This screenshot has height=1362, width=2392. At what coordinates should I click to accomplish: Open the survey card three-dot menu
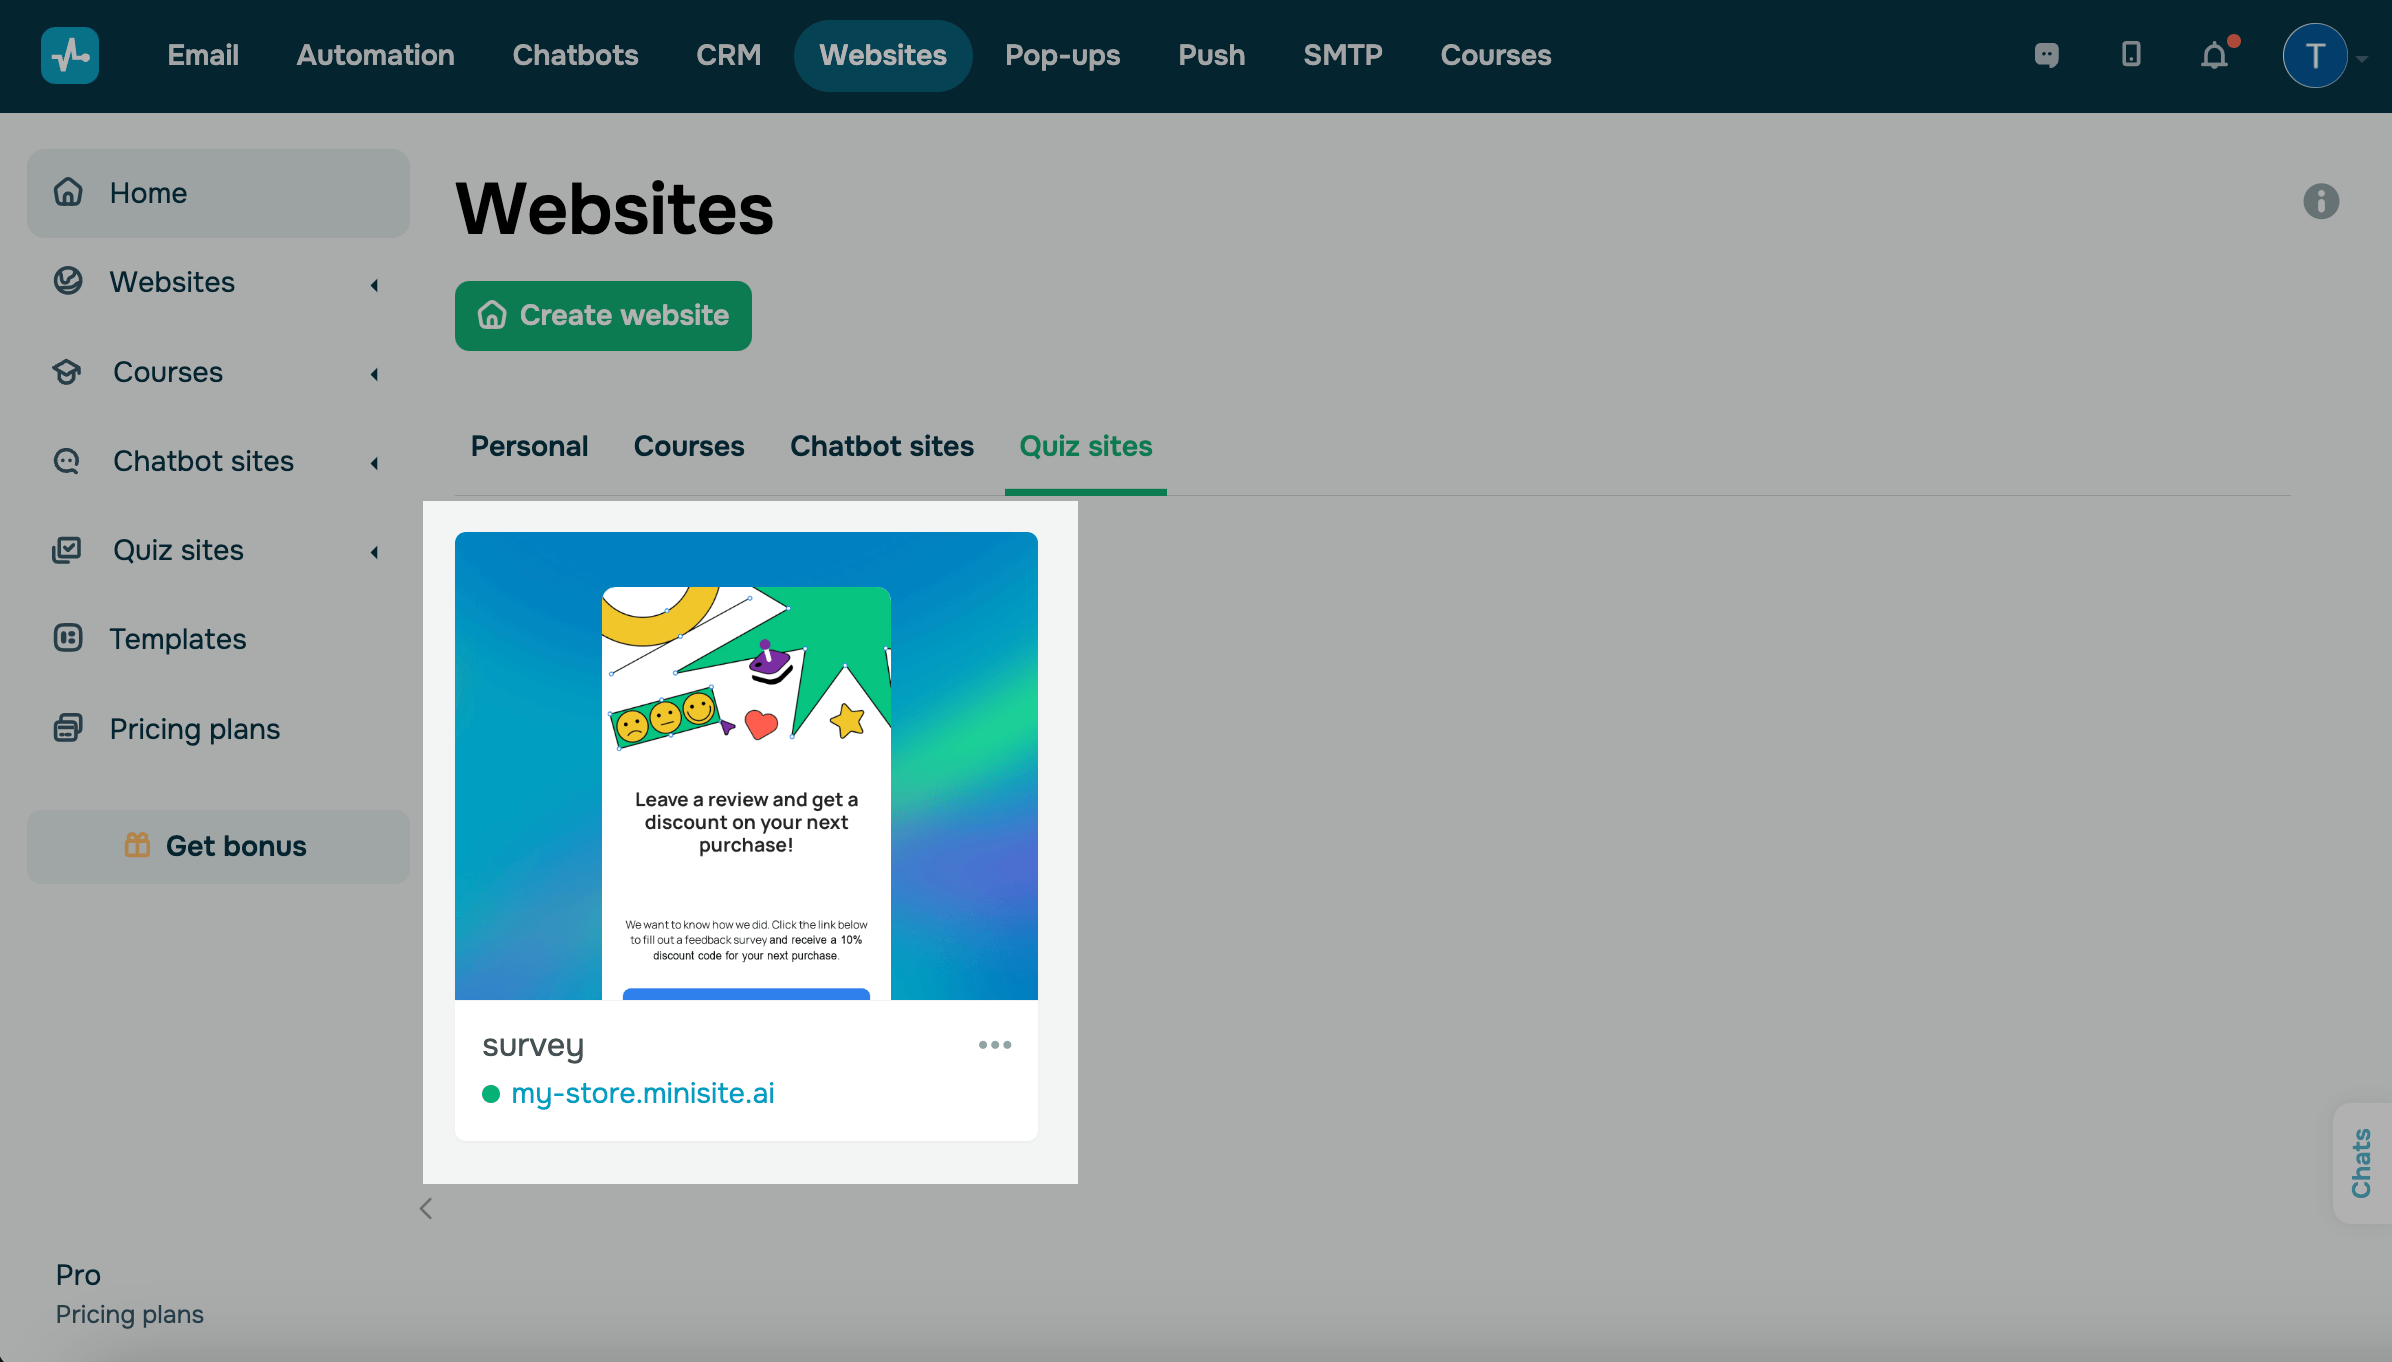[x=995, y=1045]
